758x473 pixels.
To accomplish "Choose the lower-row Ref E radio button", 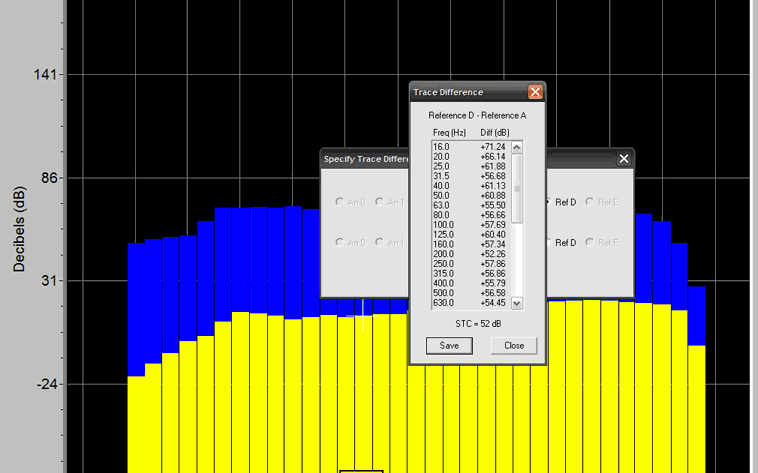I will click(602, 243).
